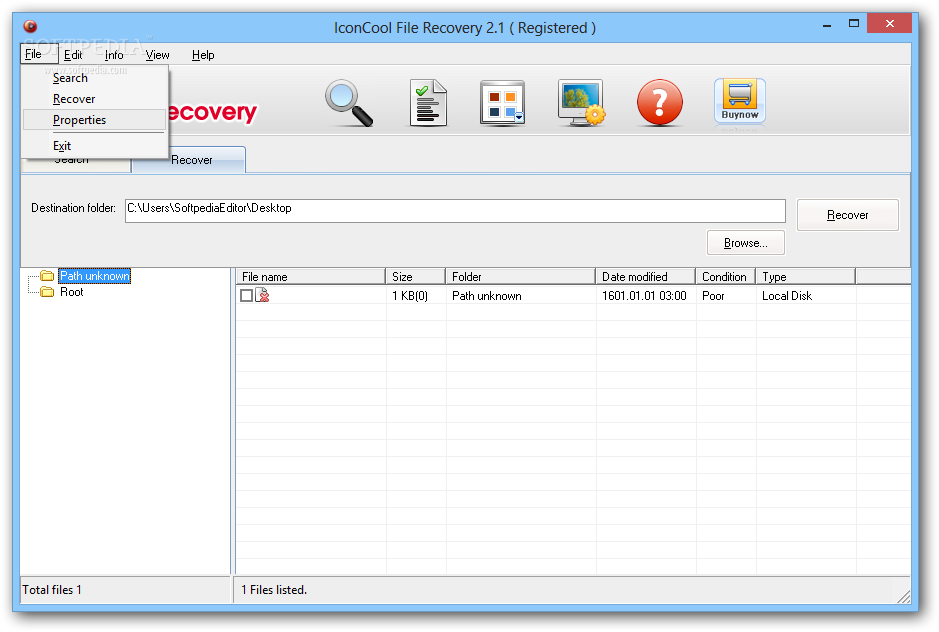Click the Browse... button
The height and width of the screenshot is (632, 939).
[x=746, y=243]
